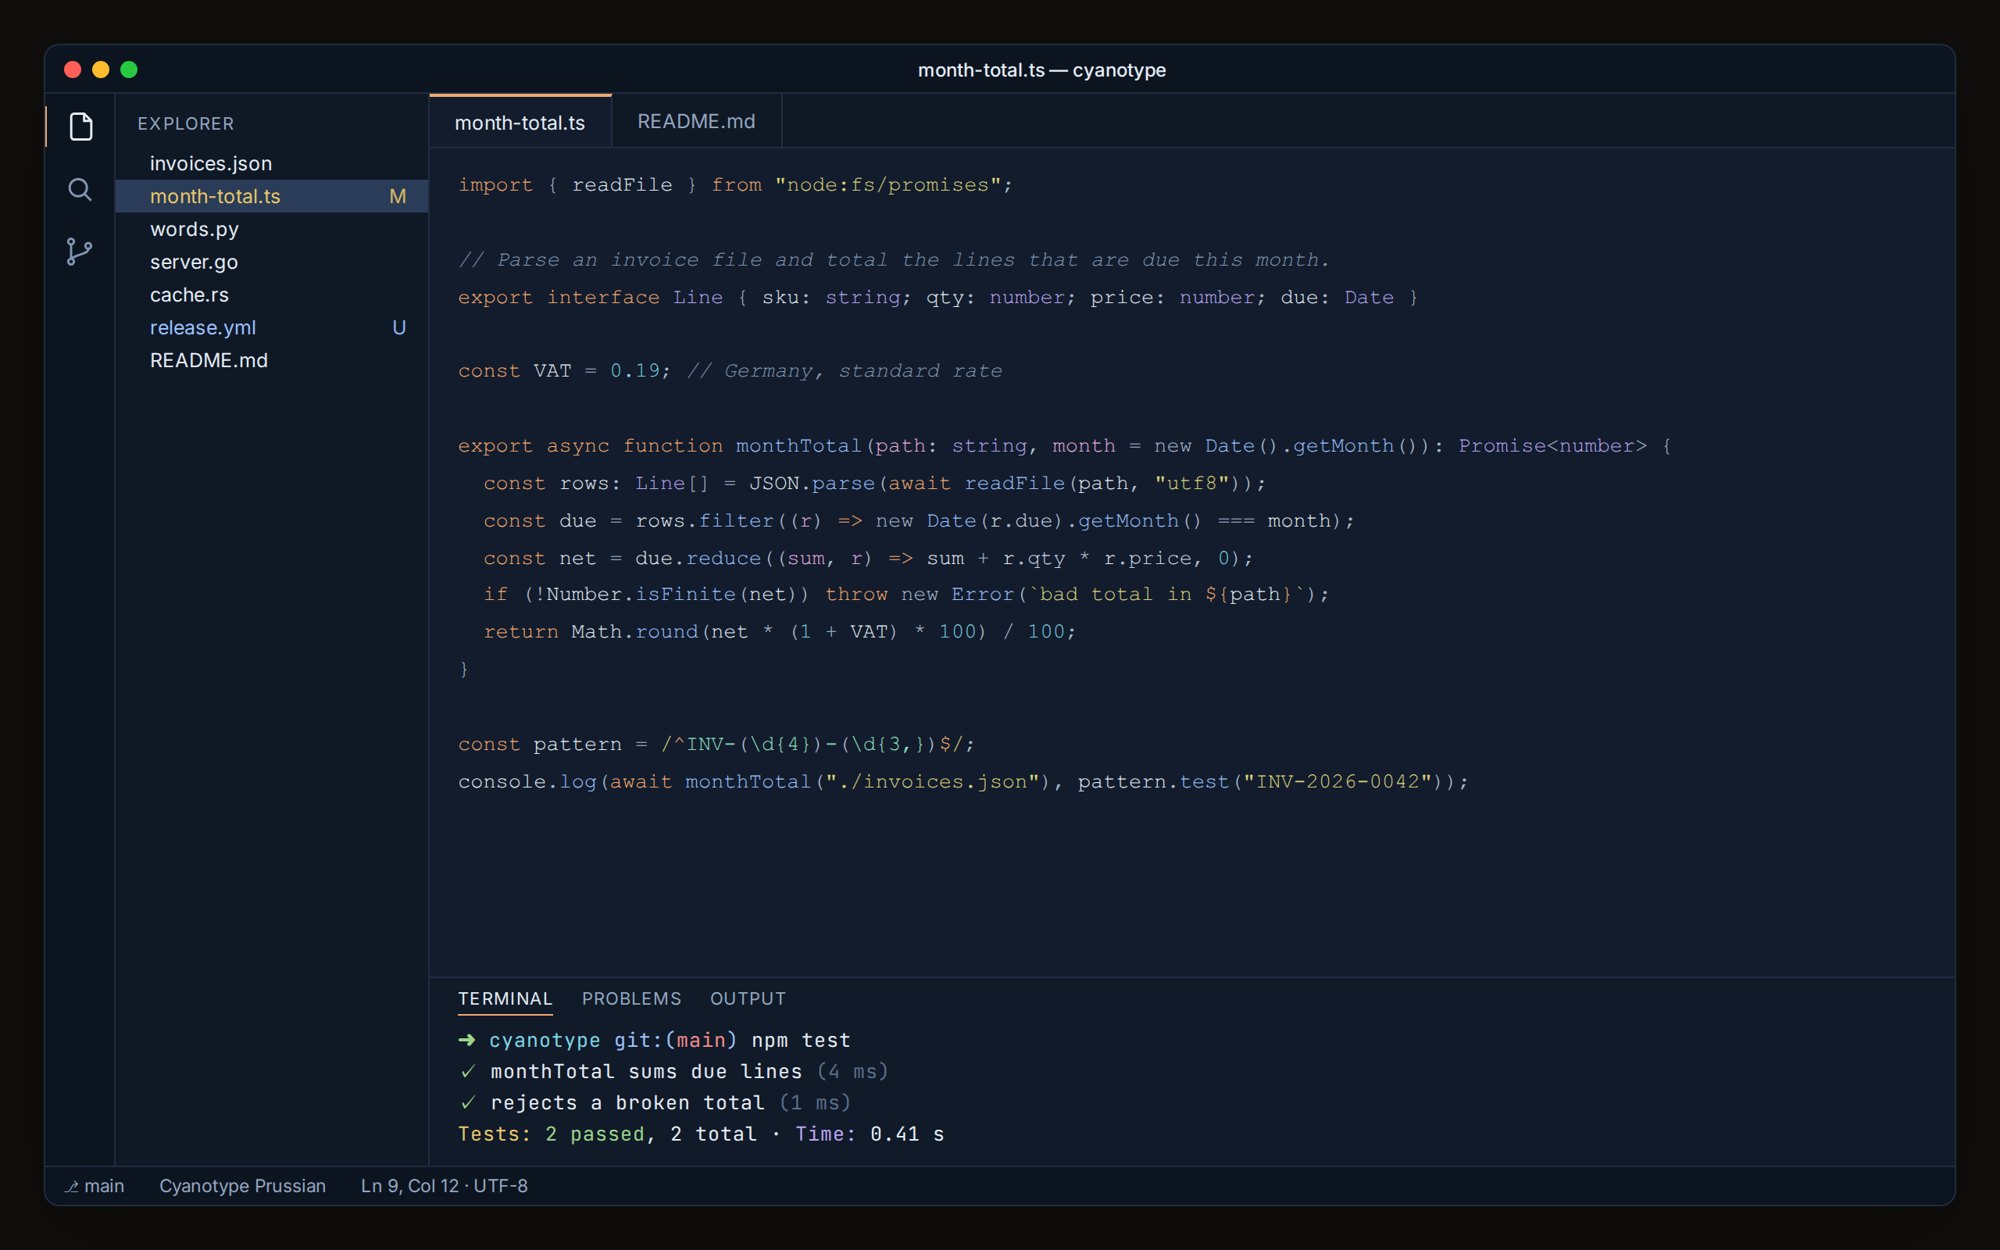The image size is (2000, 1250).
Task: Select the TERMINAL panel tab
Action: 505,999
